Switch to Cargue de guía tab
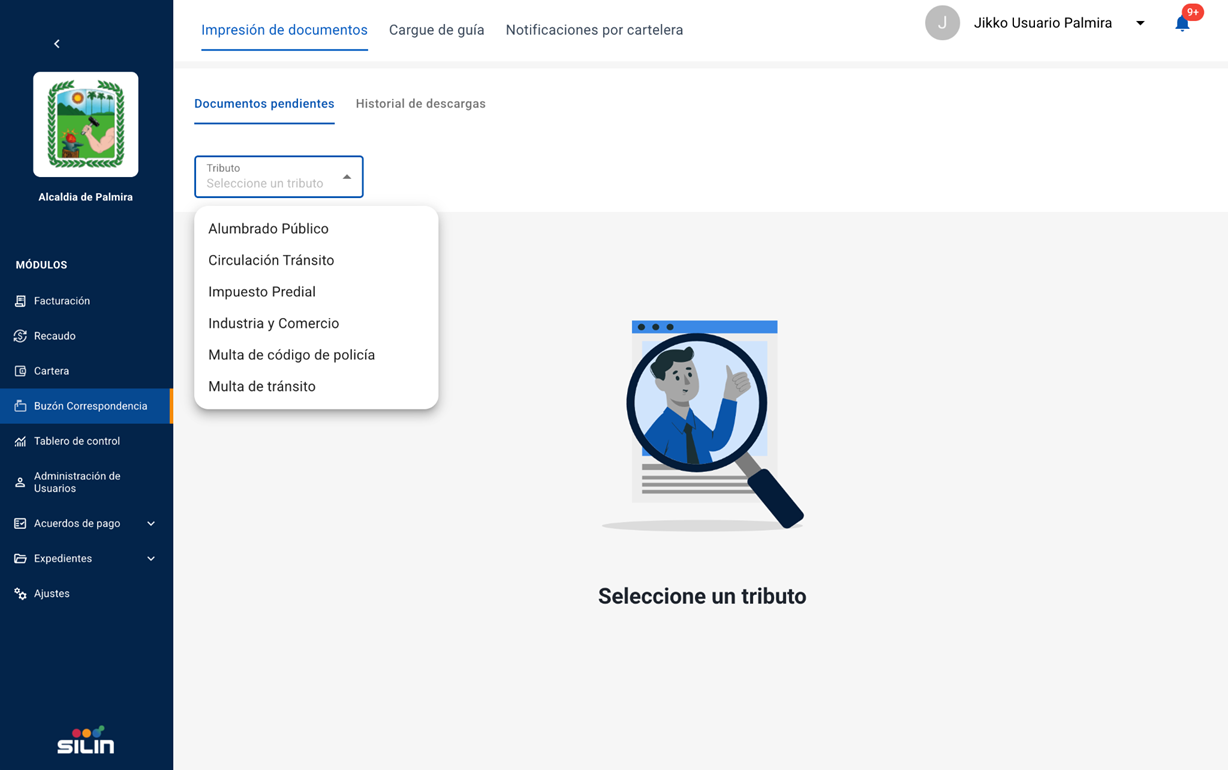 tap(436, 30)
